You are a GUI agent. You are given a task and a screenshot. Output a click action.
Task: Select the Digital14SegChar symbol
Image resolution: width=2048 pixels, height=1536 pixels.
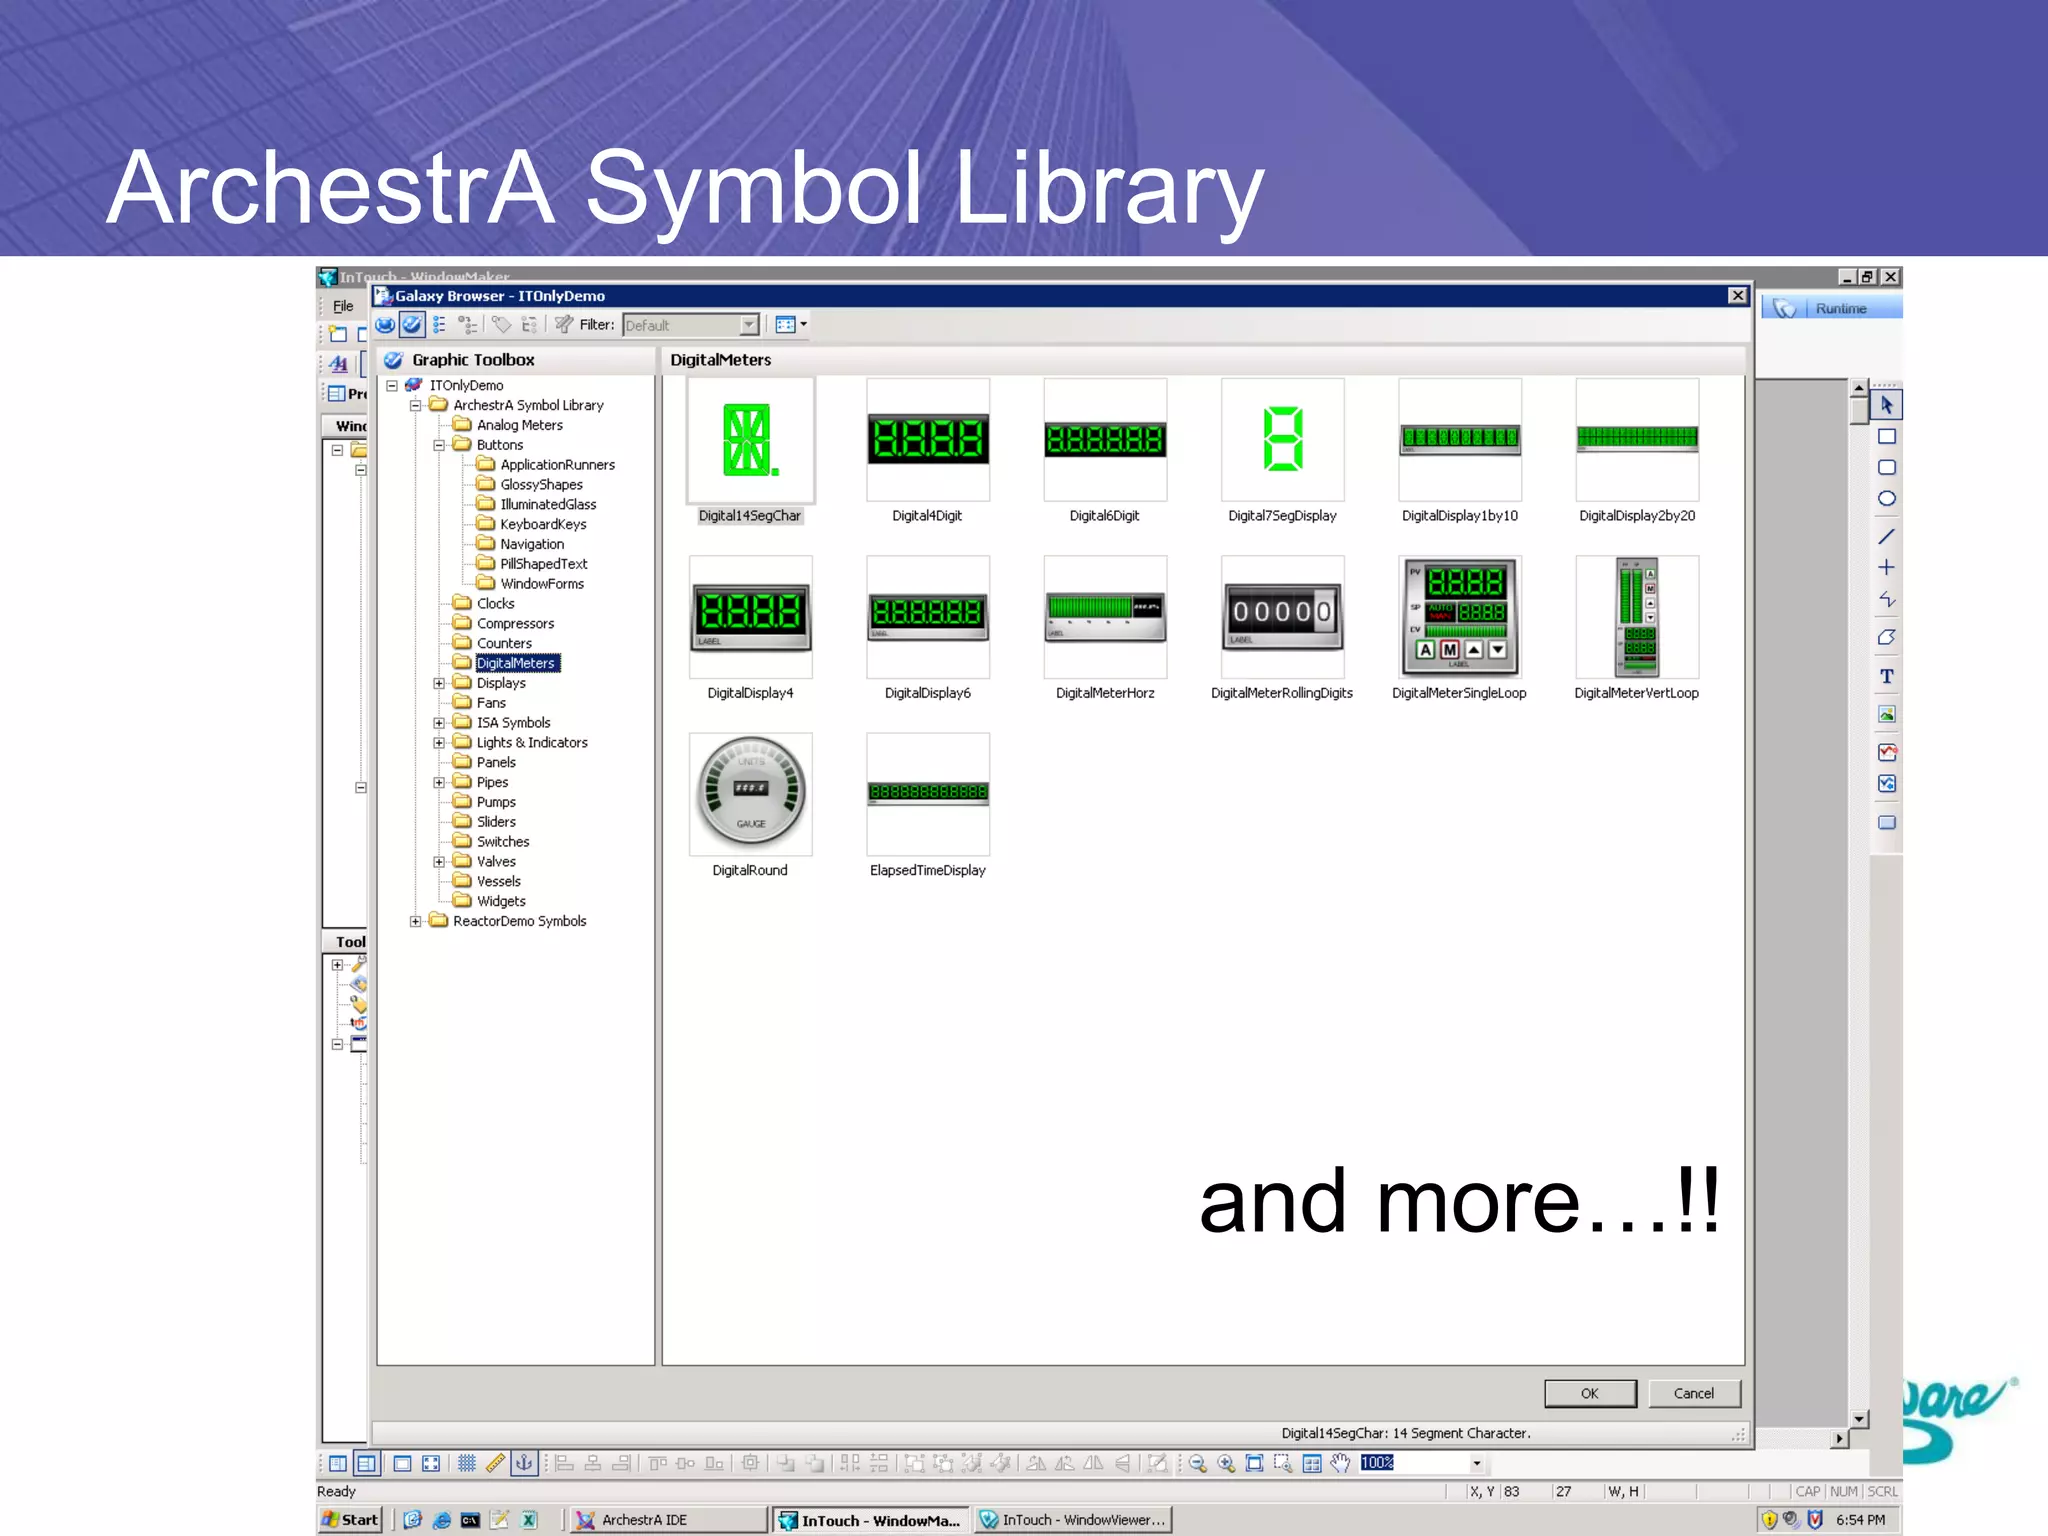(x=750, y=452)
